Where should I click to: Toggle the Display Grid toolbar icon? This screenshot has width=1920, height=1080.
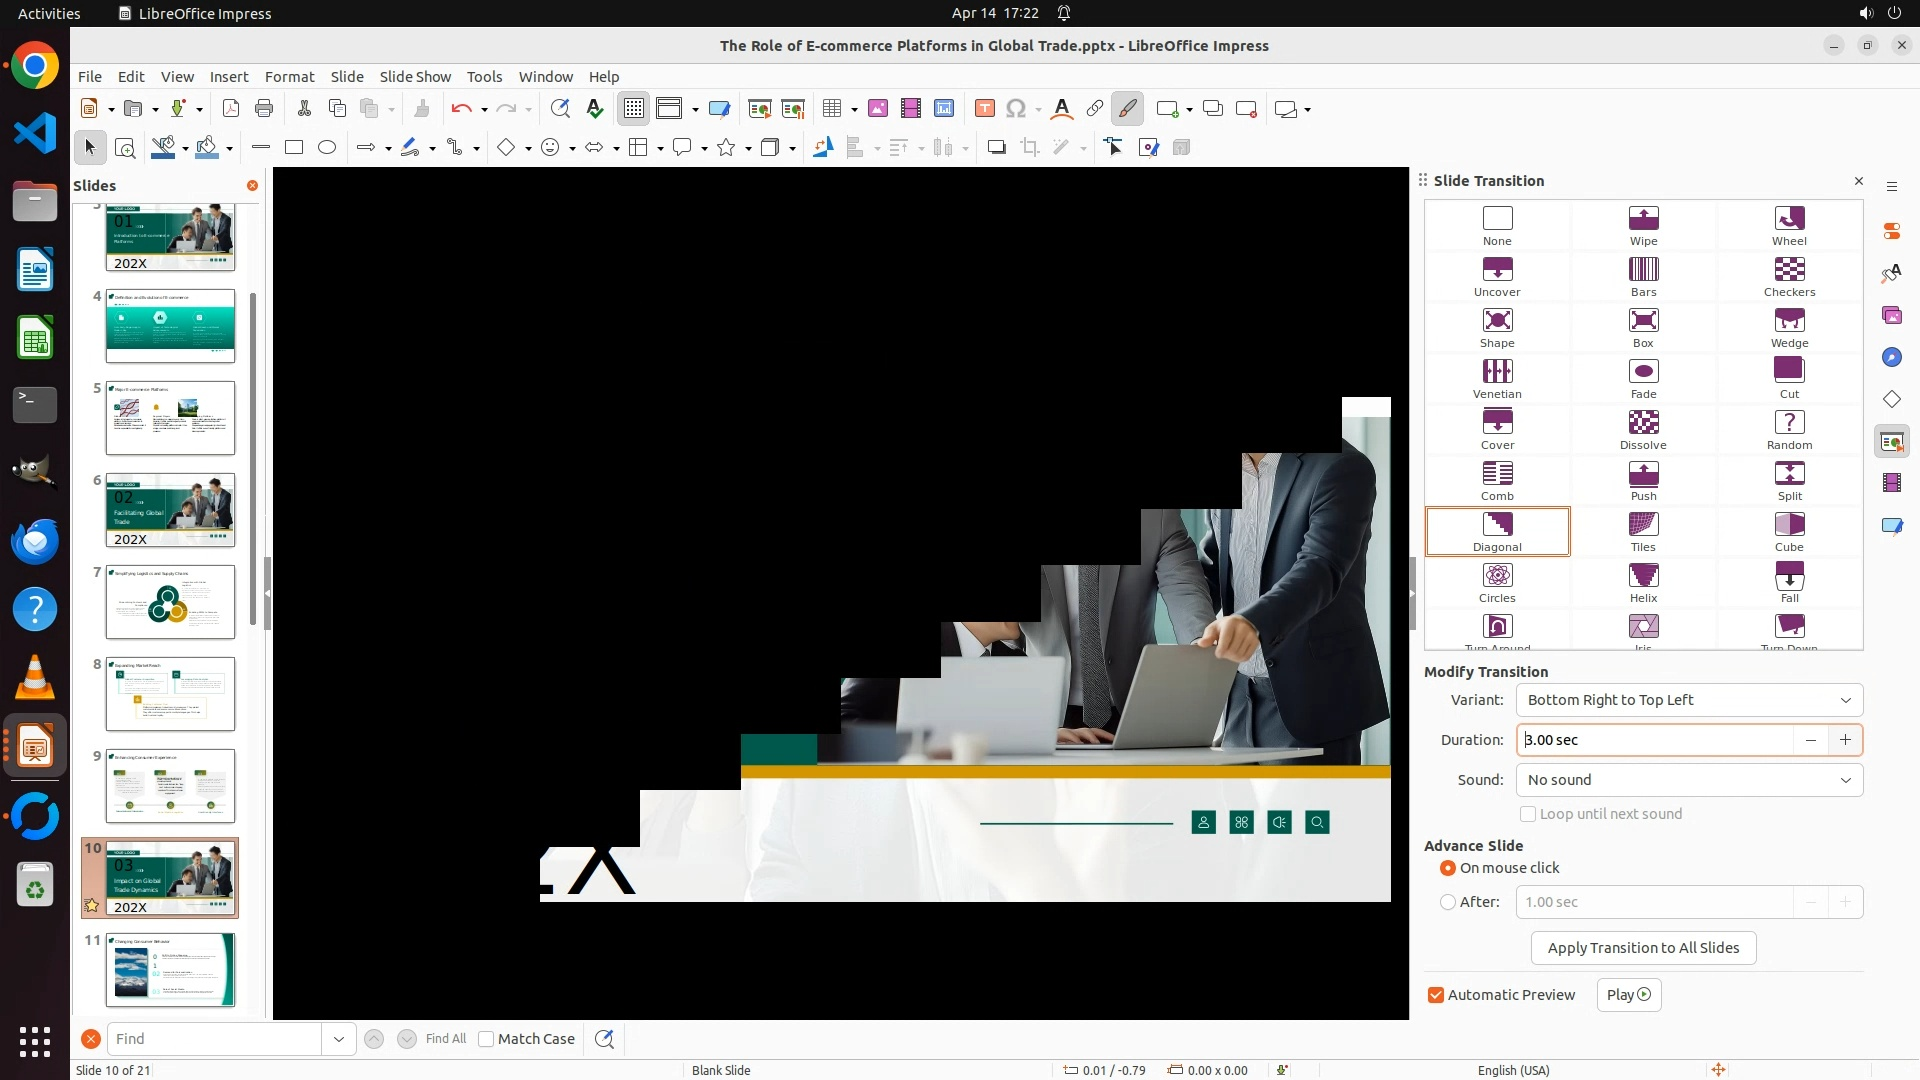pos(633,108)
